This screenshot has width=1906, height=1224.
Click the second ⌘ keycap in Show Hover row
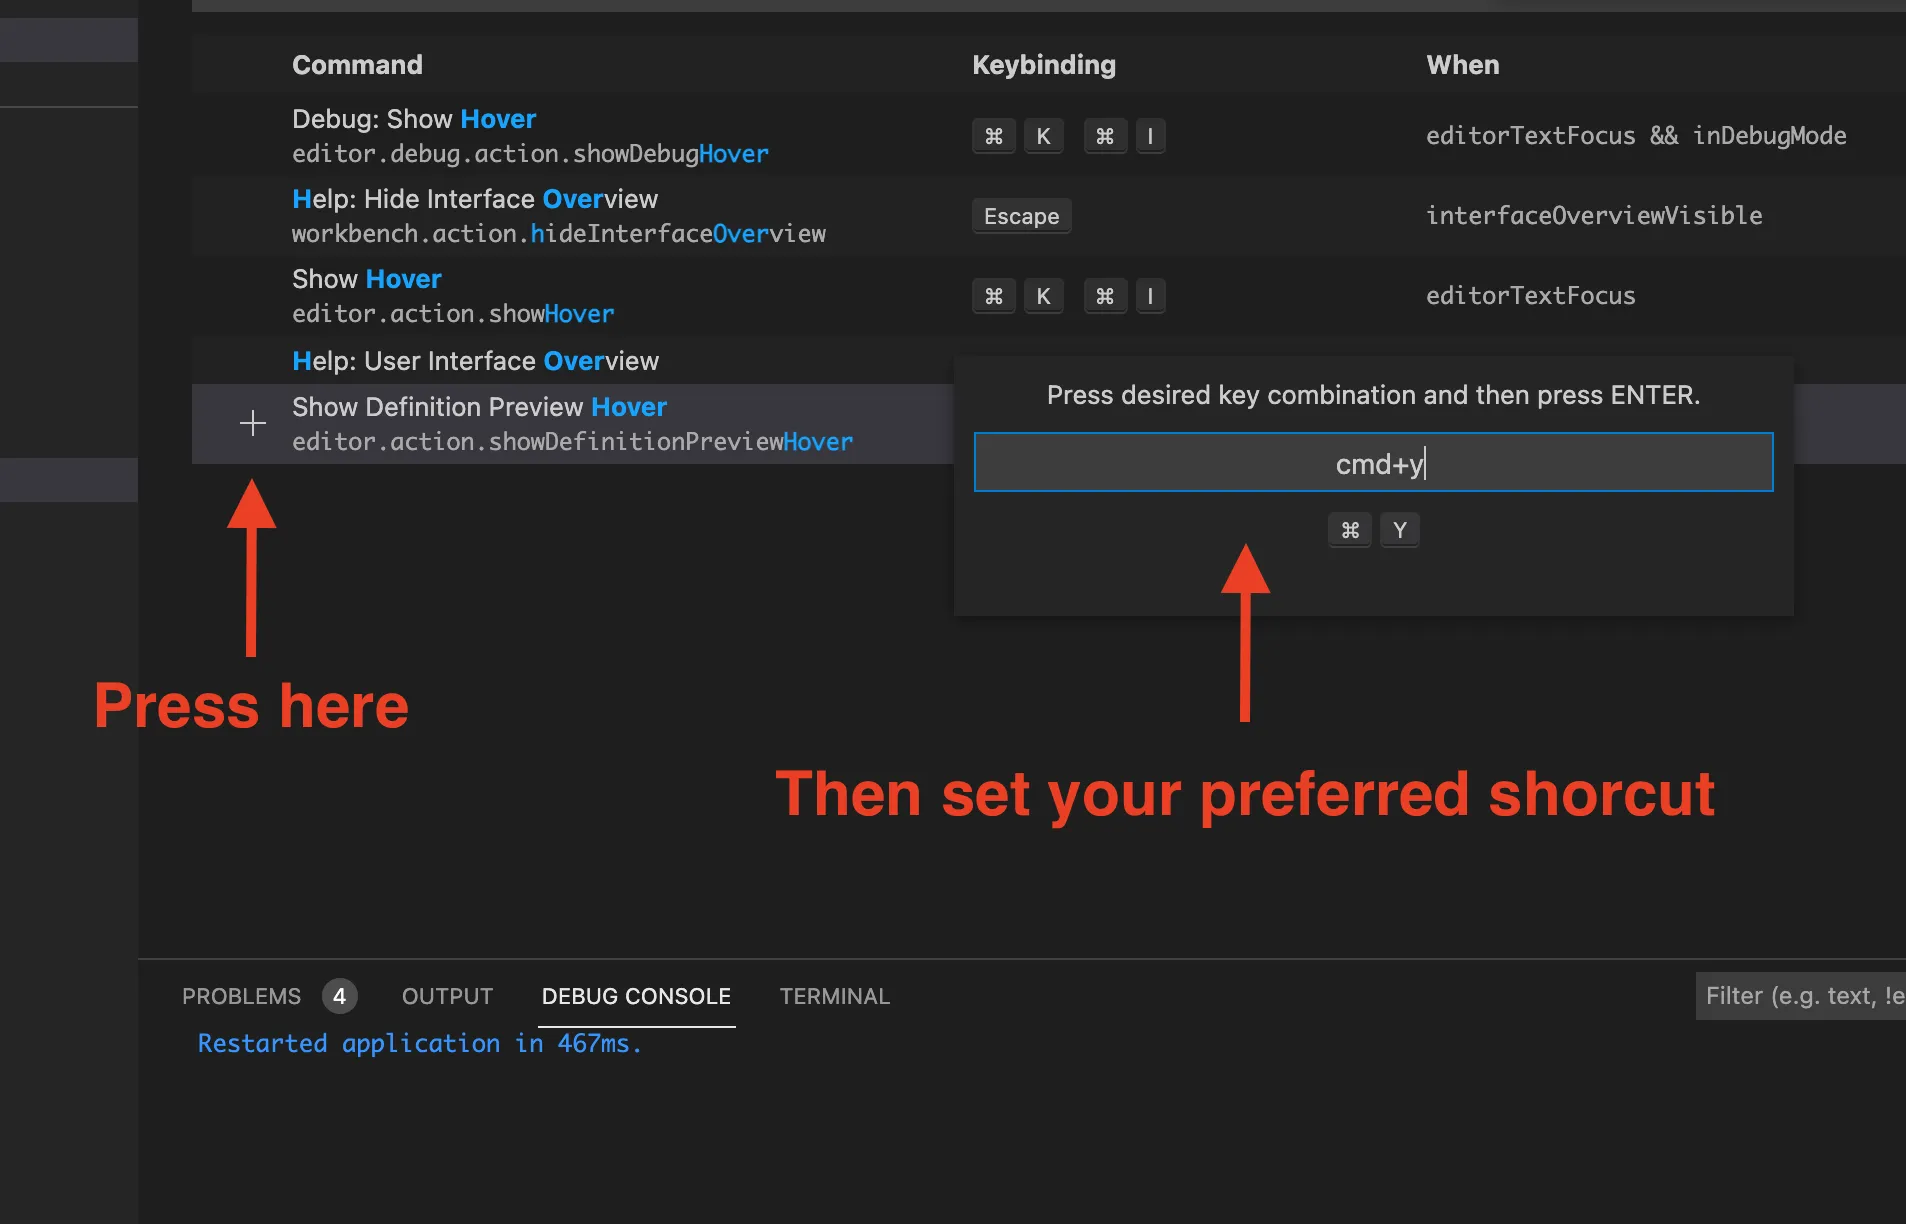[x=1105, y=296]
